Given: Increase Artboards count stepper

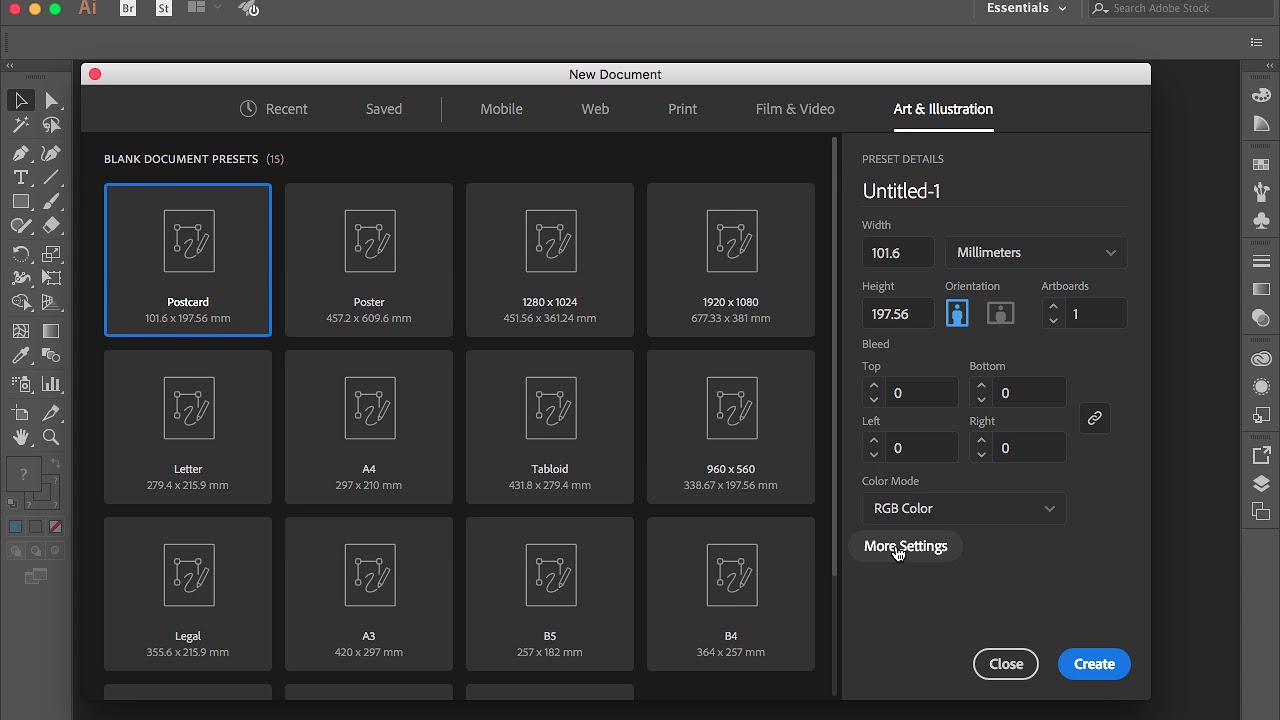Looking at the screenshot, I should tap(1053, 308).
